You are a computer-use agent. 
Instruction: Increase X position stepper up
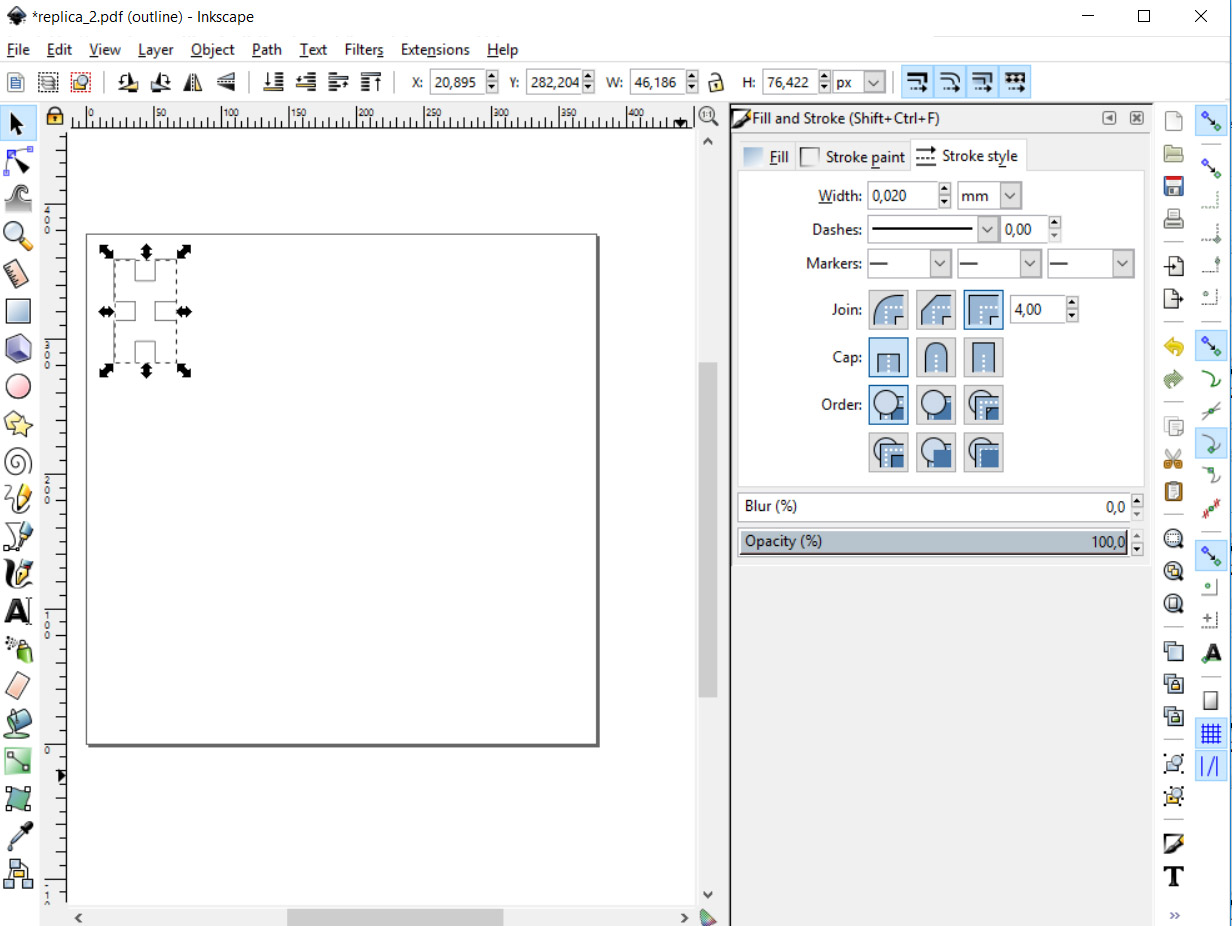tap(491, 76)
